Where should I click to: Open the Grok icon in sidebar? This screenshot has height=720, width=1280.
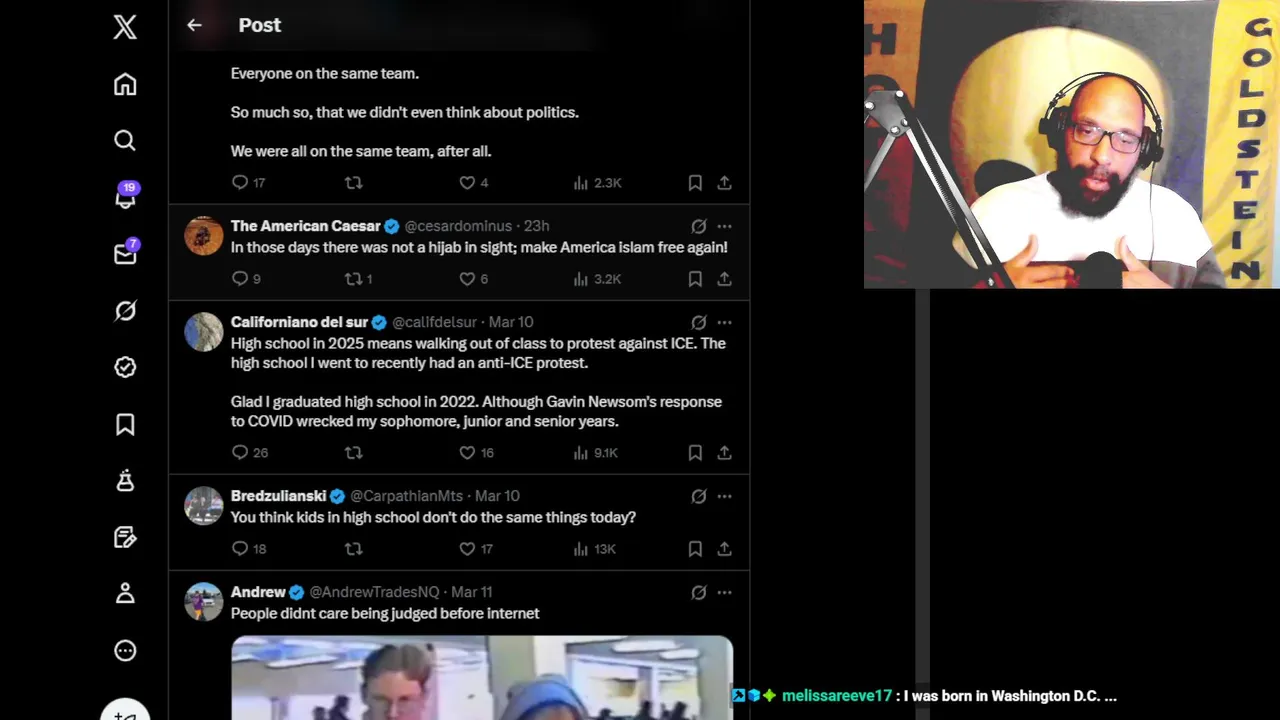click(125, 311)
